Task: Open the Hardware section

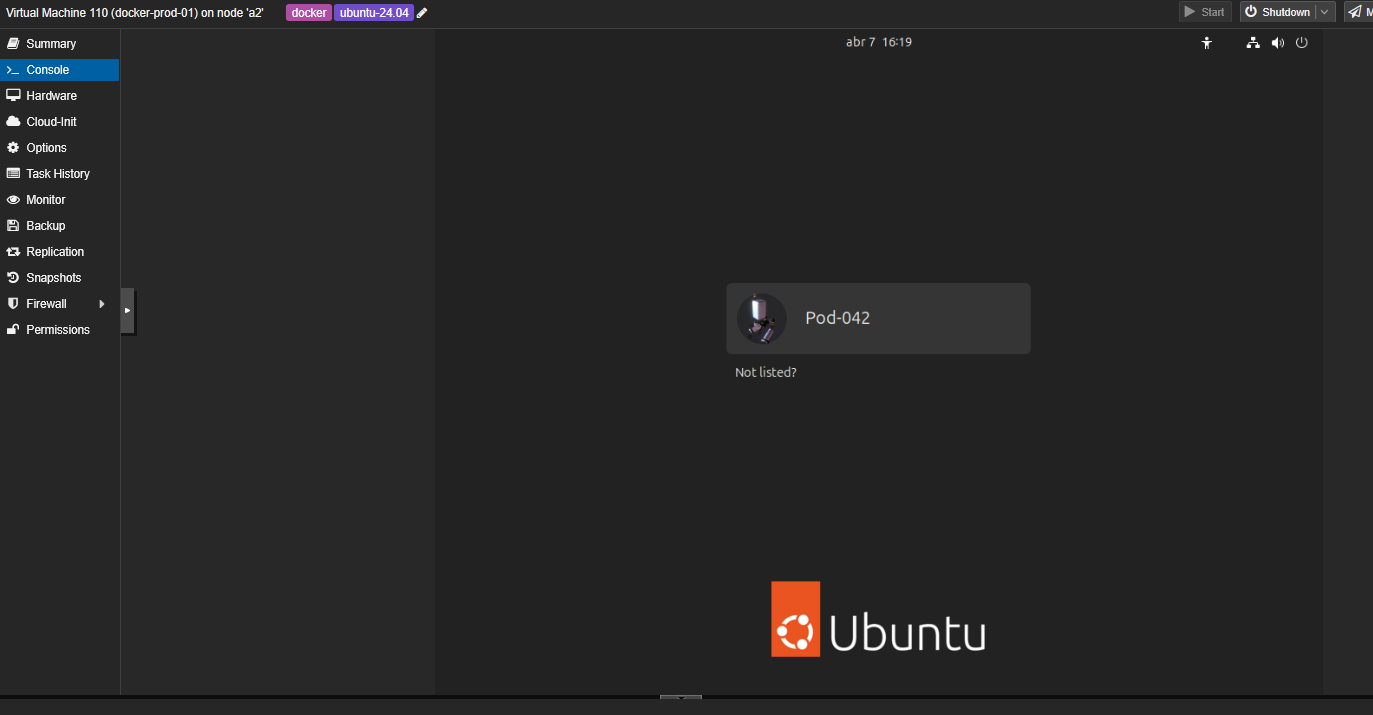Action: [51, 96]
